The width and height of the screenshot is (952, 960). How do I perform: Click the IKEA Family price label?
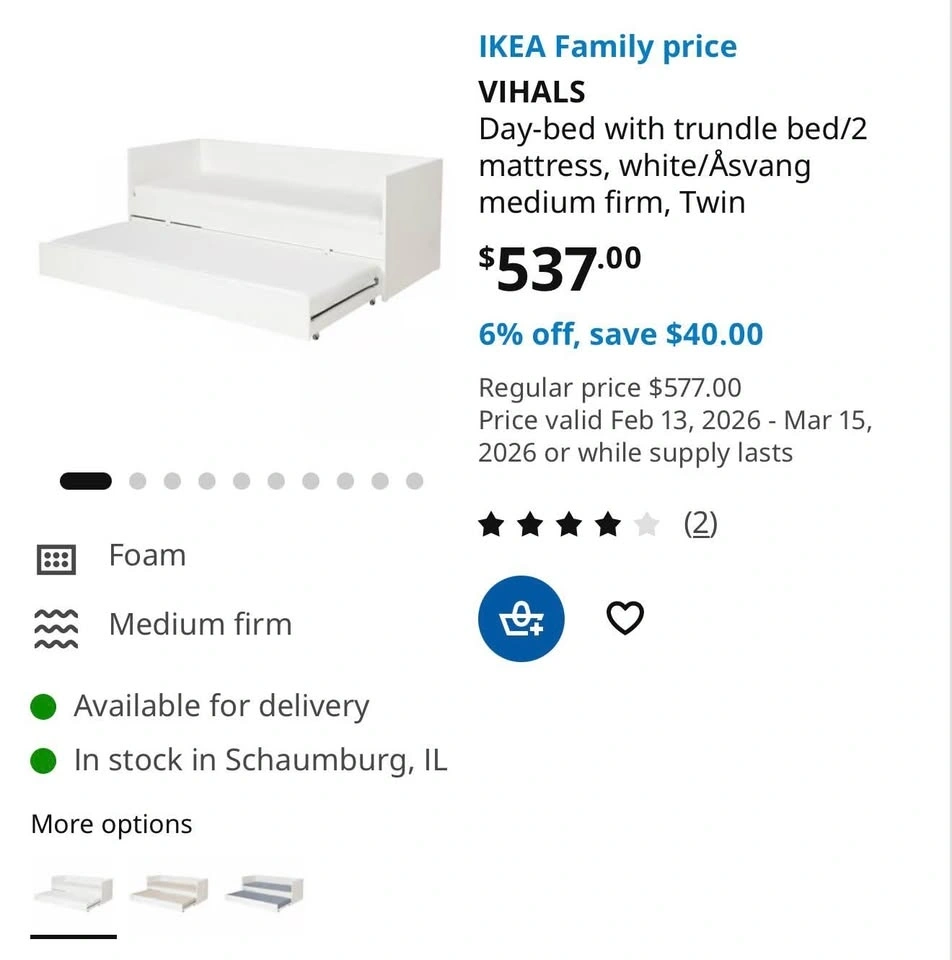pos(607,47)
